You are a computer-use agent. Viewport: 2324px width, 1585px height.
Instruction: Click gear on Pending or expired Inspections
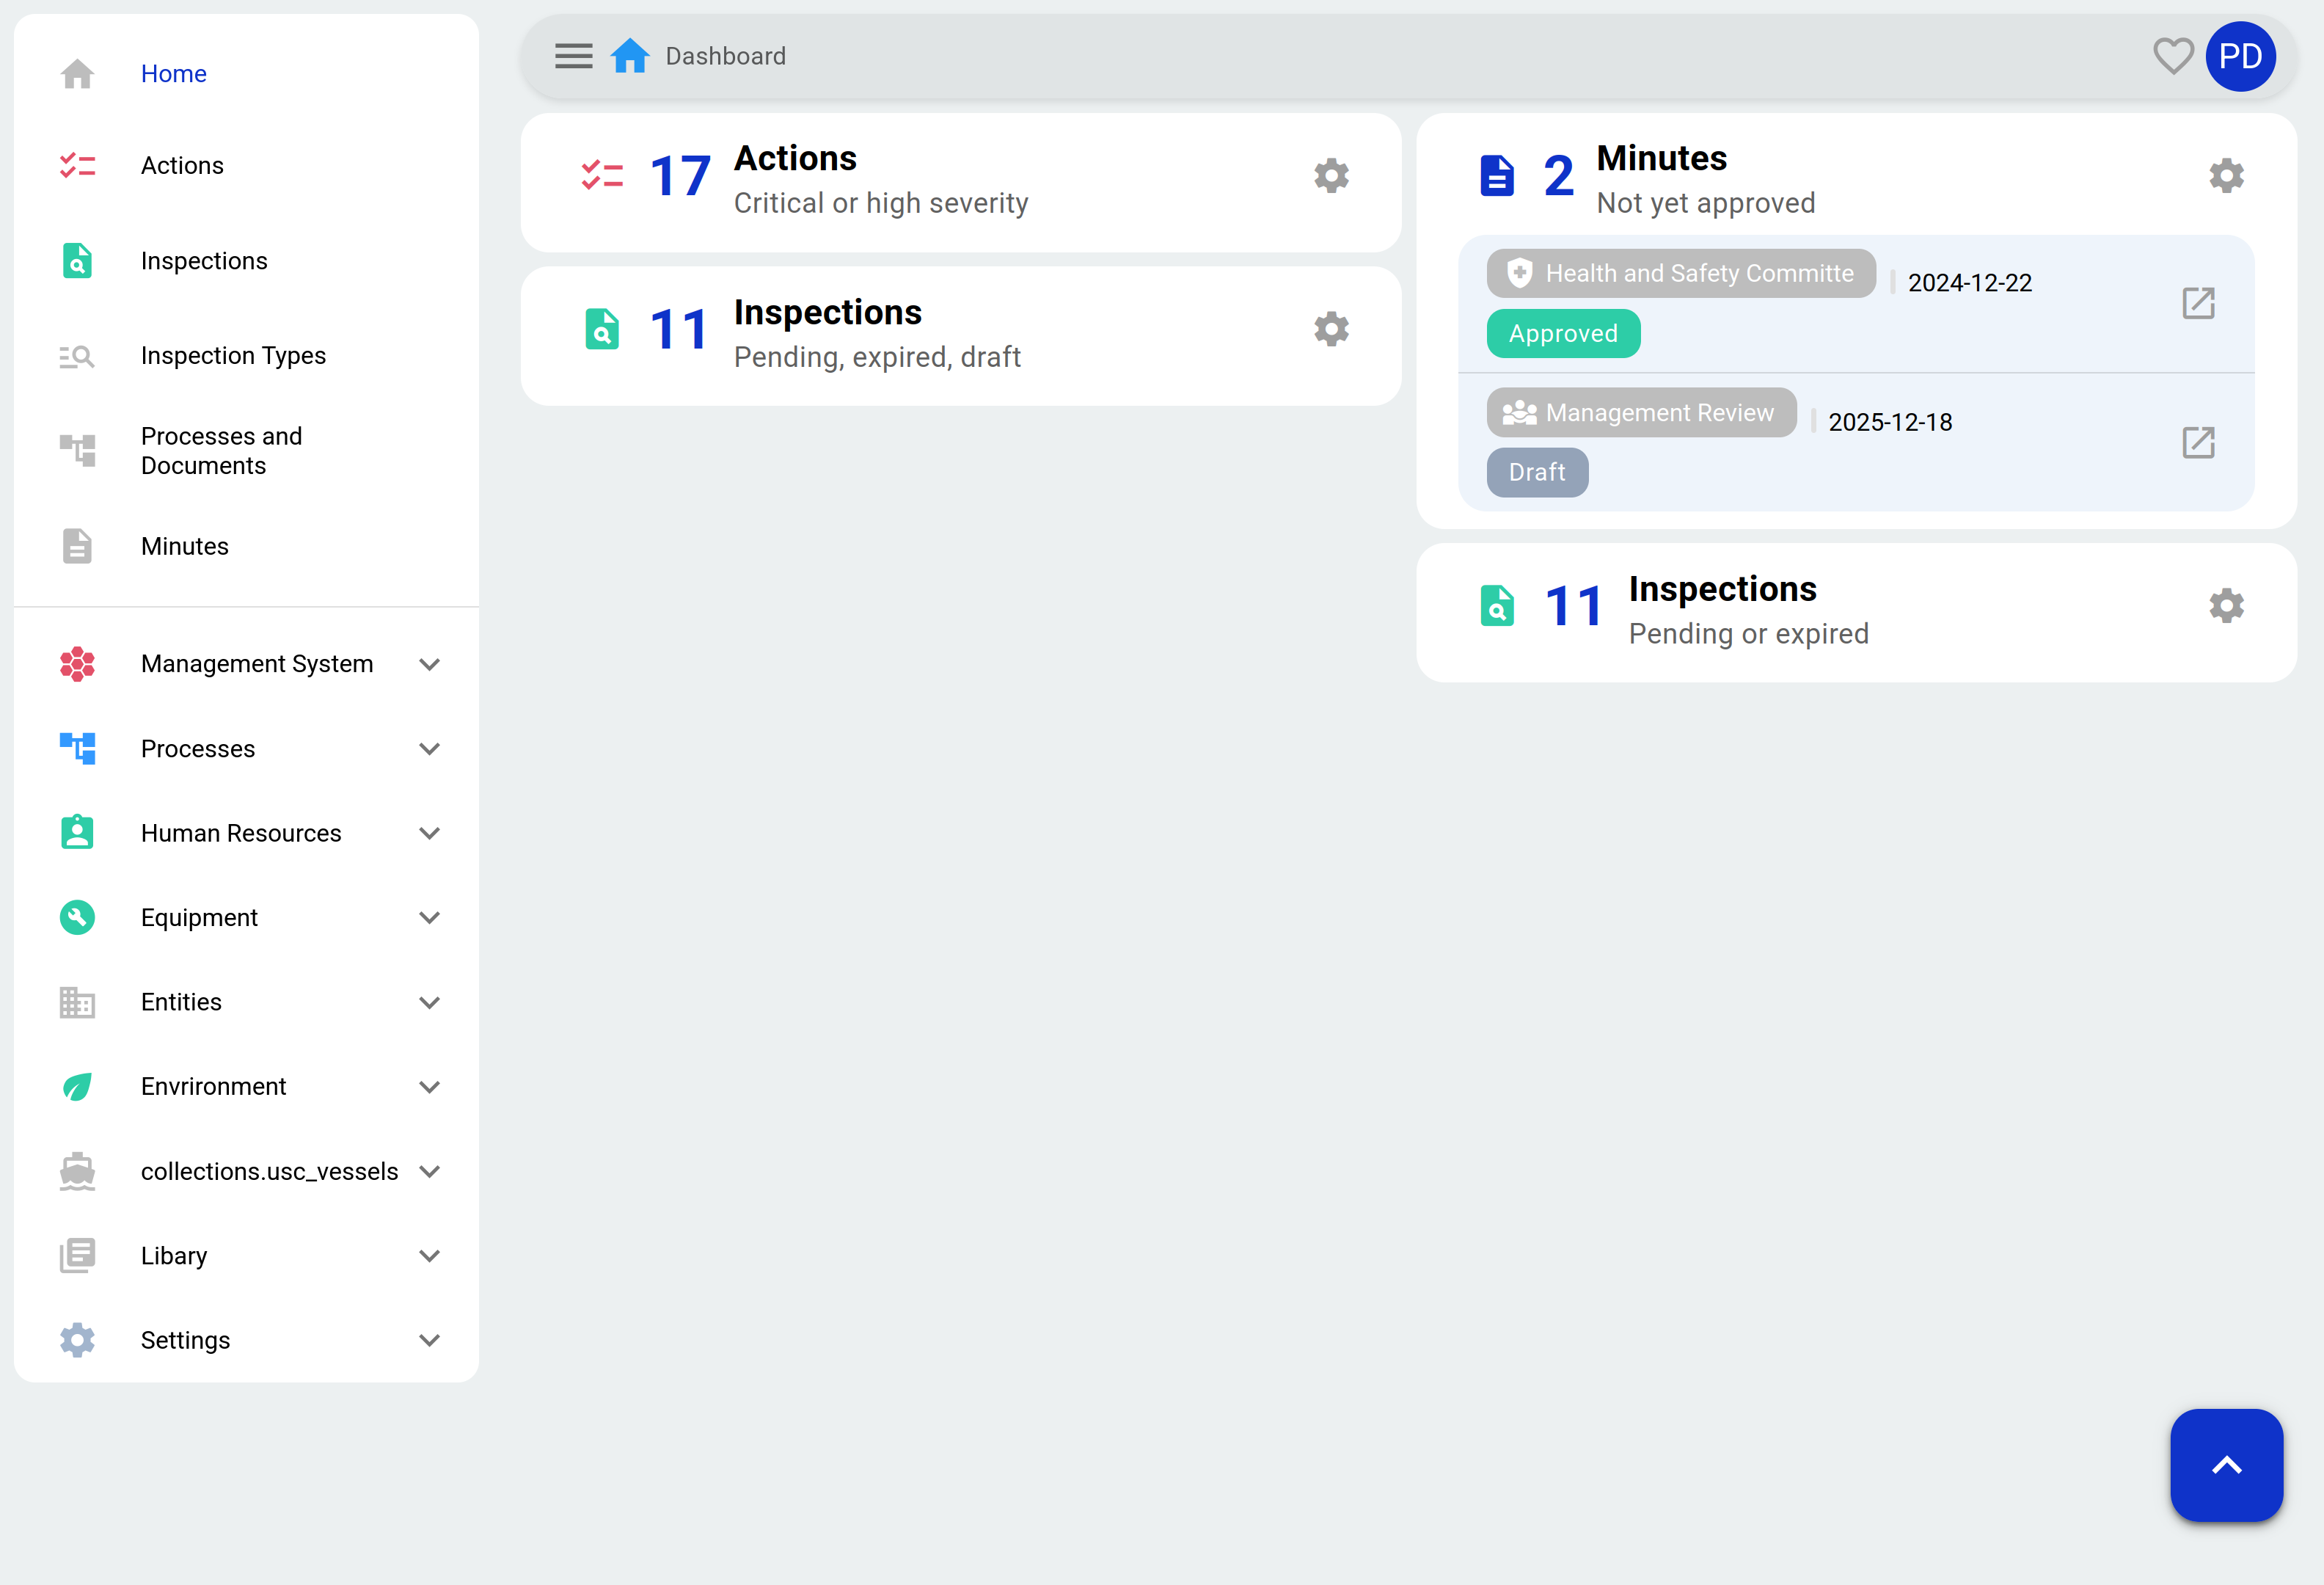coord(2226,606)
